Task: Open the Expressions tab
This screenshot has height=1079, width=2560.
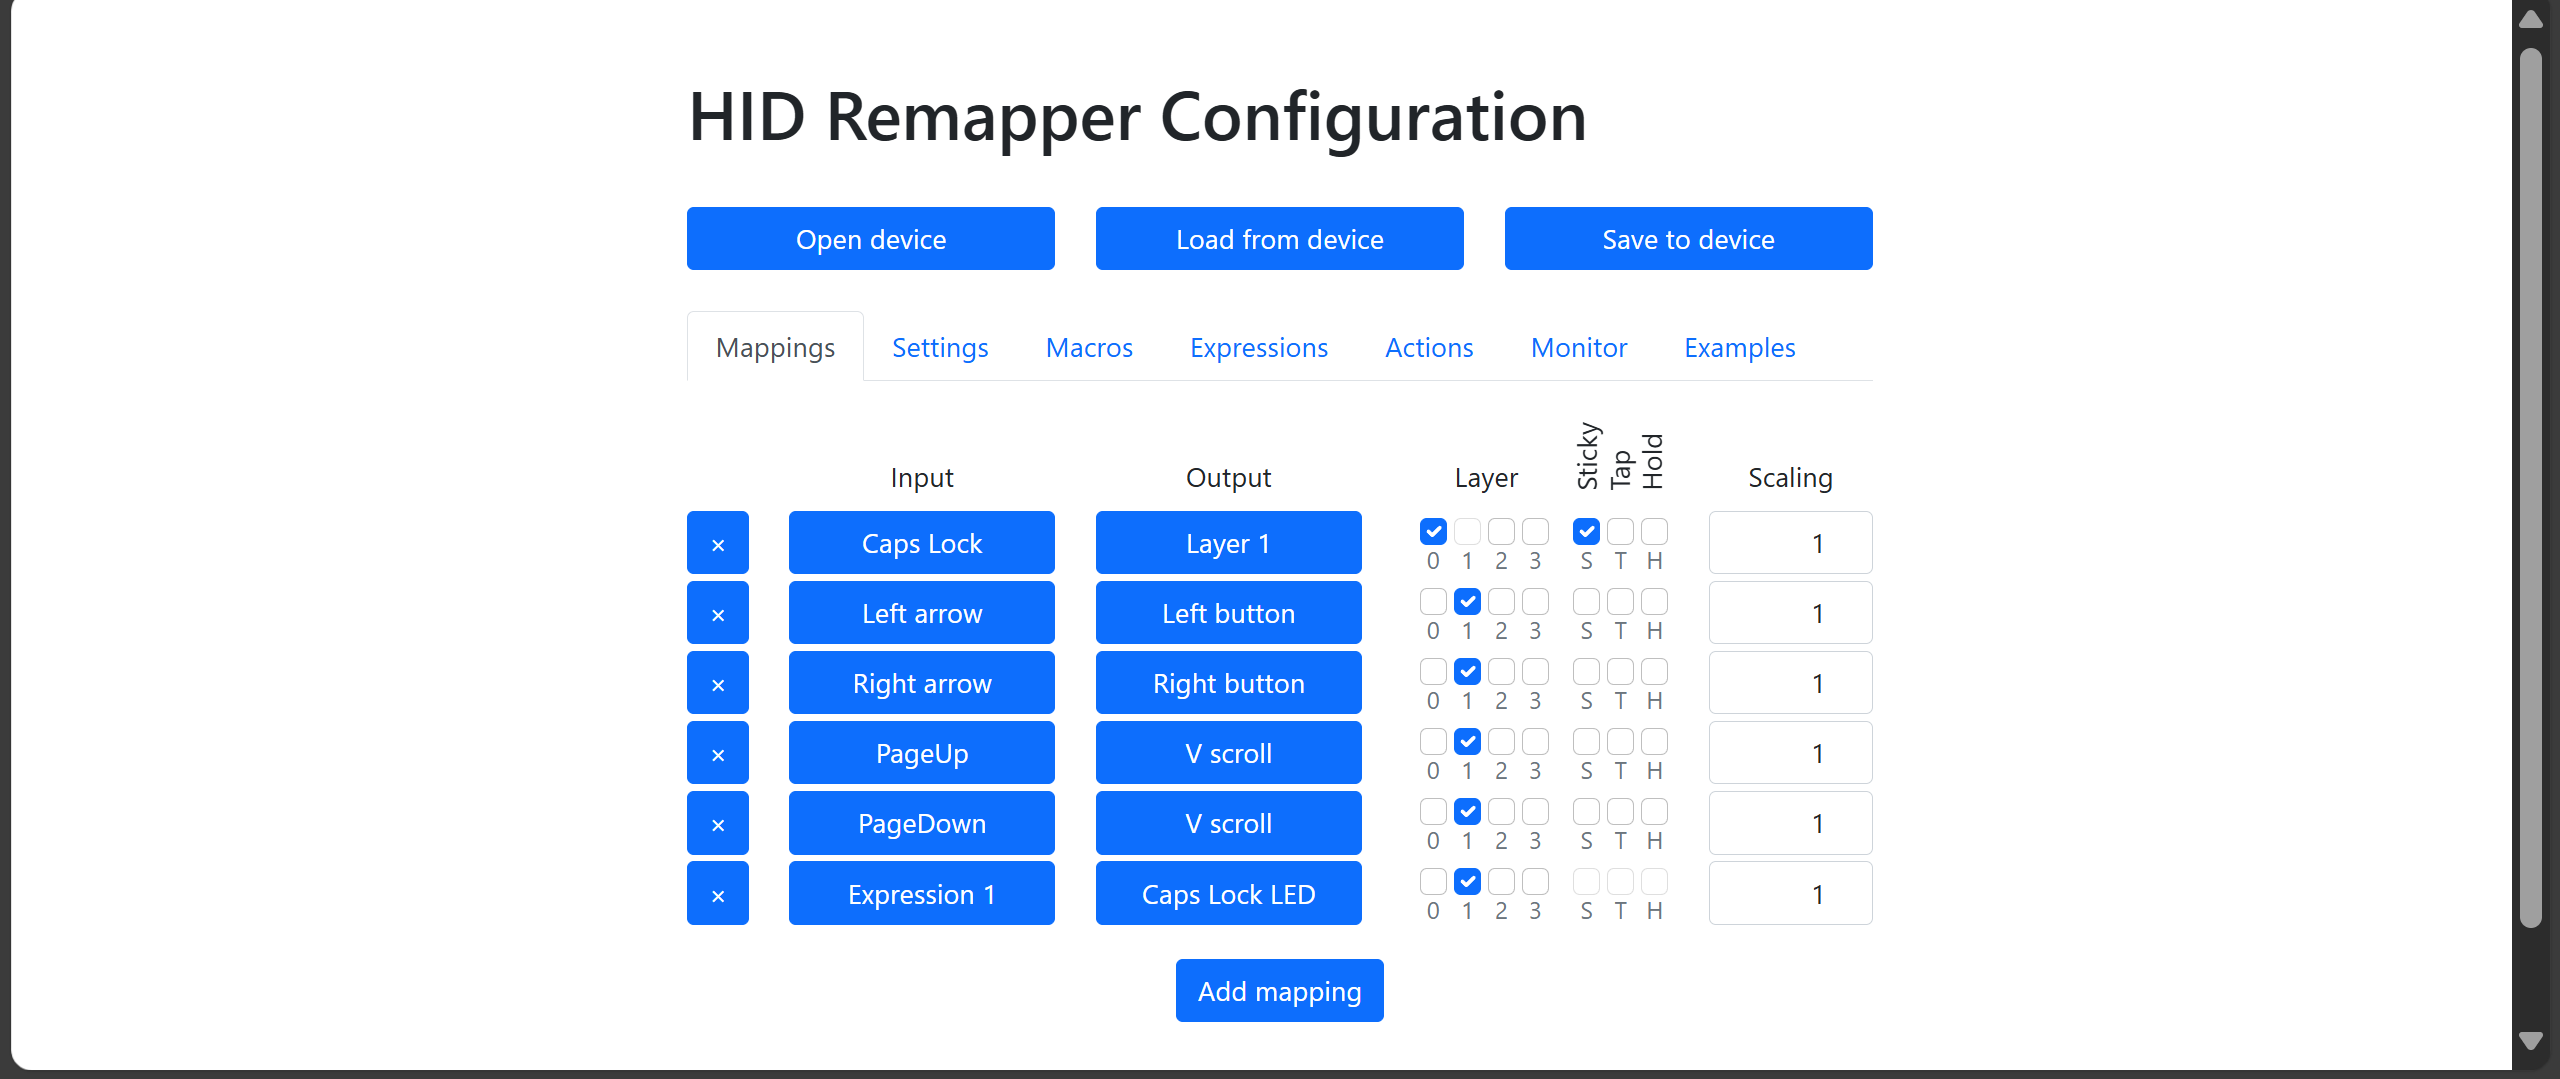Action: tap(1258, 347)
